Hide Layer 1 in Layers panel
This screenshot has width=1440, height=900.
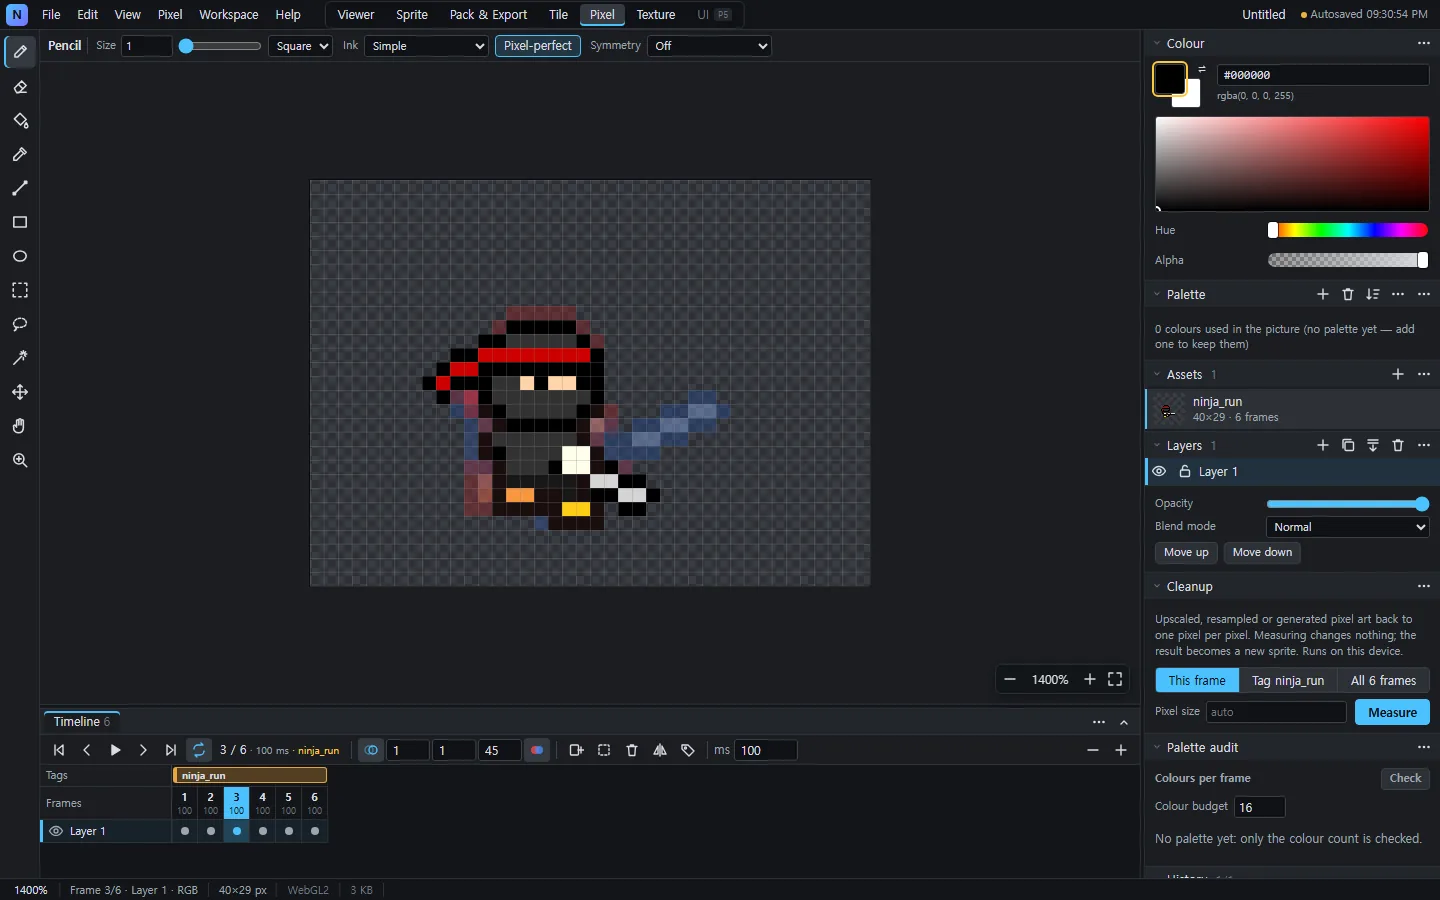(x=1160, y=472)
